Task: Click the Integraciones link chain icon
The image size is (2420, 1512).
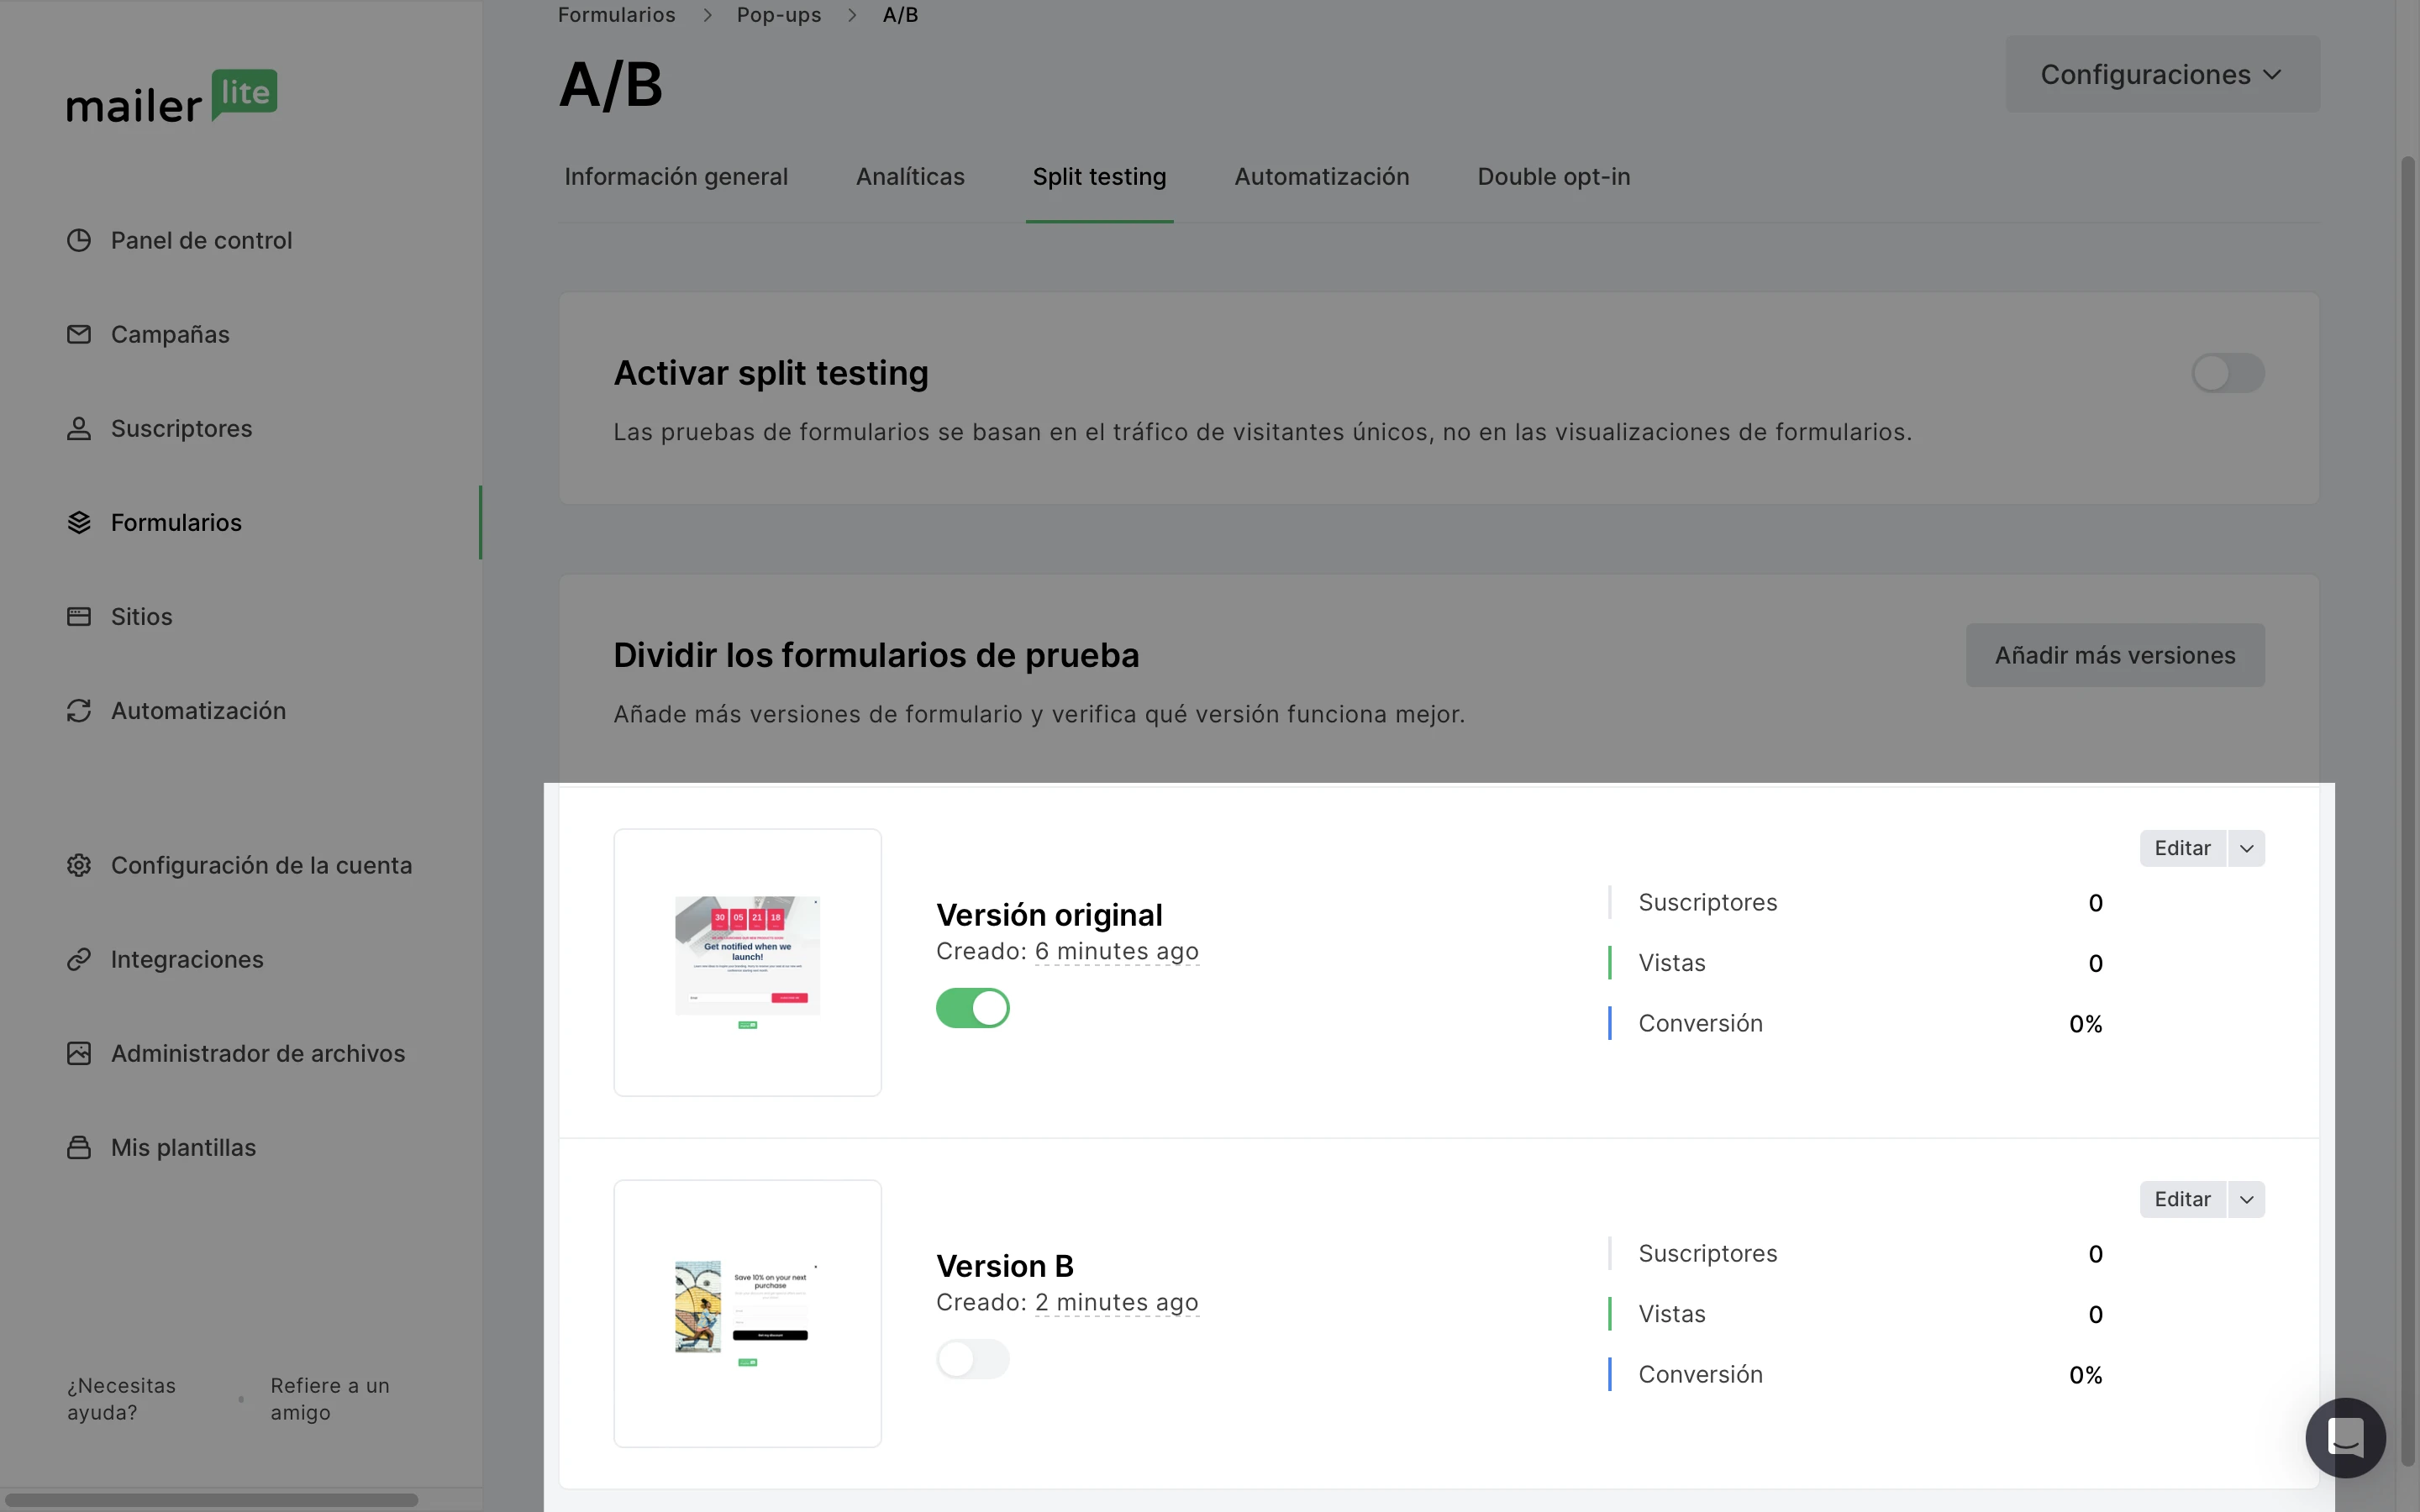Action: click(x=79, y=959)
